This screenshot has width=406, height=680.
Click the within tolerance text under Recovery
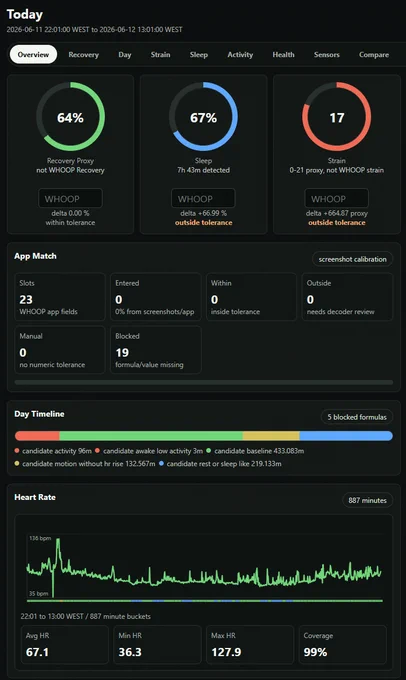tap(70, 222)
